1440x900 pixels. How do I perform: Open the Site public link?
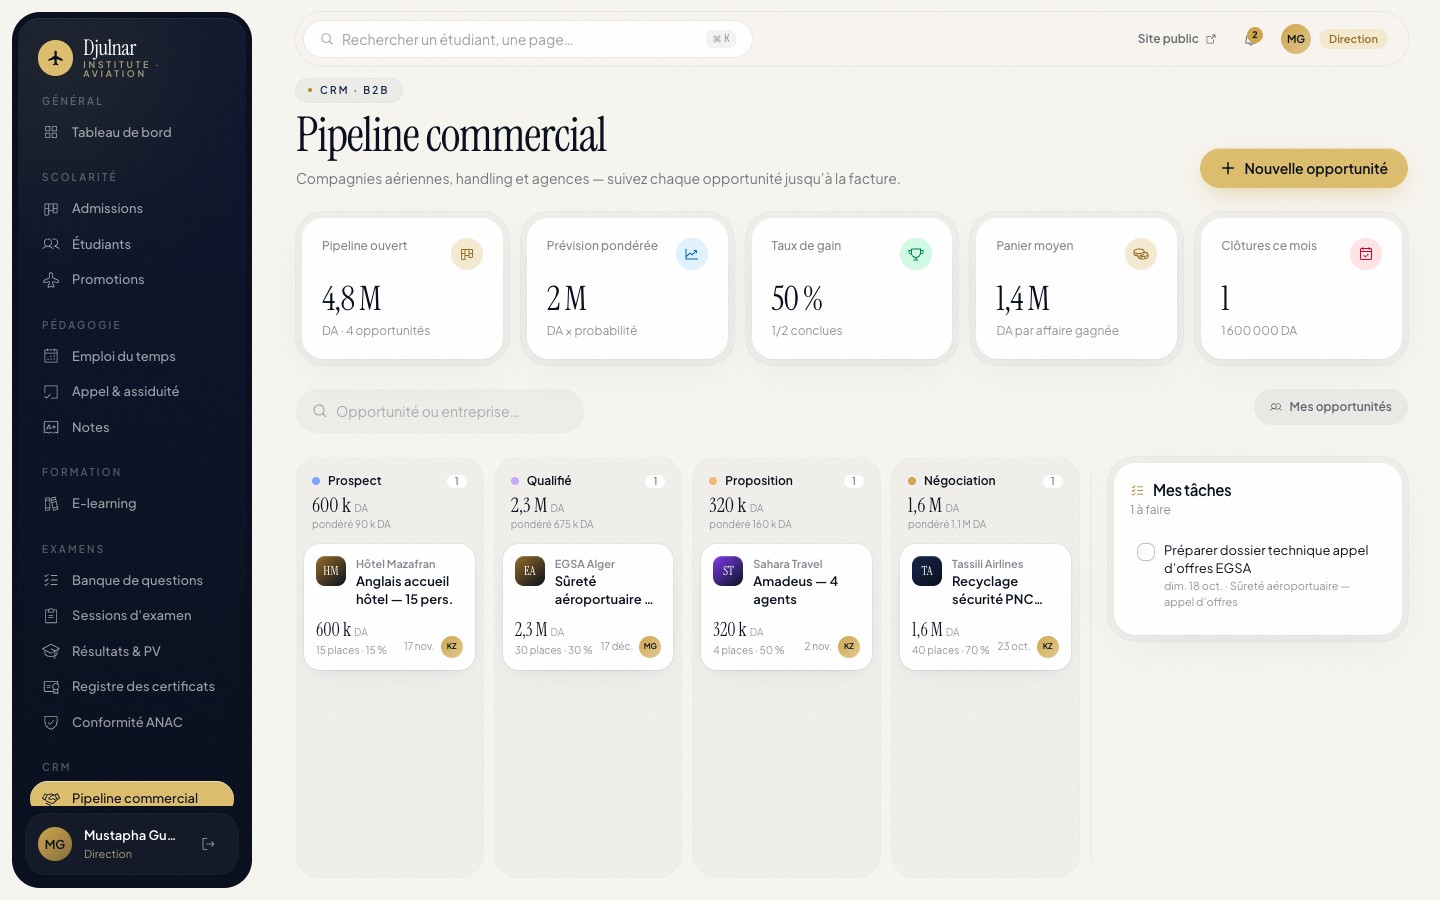1176,39
